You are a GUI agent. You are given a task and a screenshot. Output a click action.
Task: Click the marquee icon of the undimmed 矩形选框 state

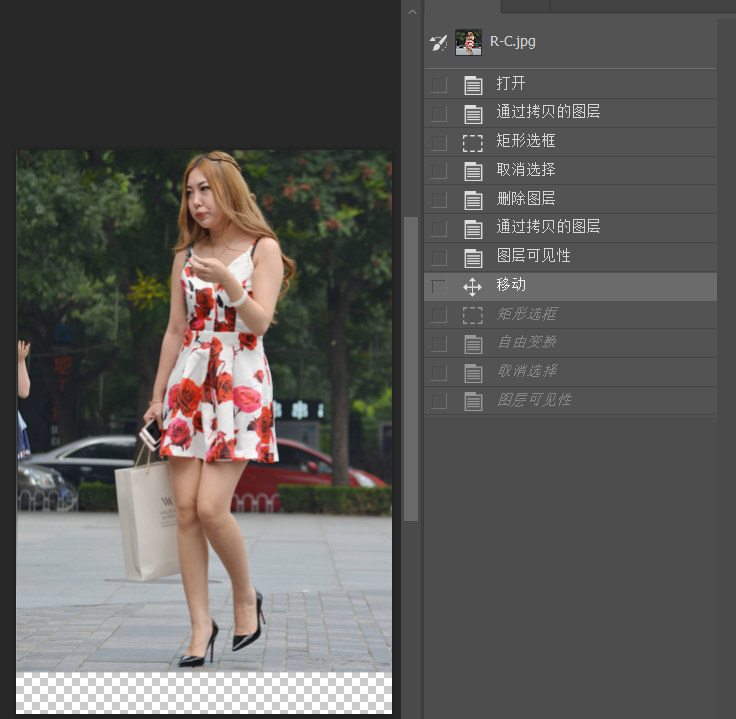click(473, 142)
